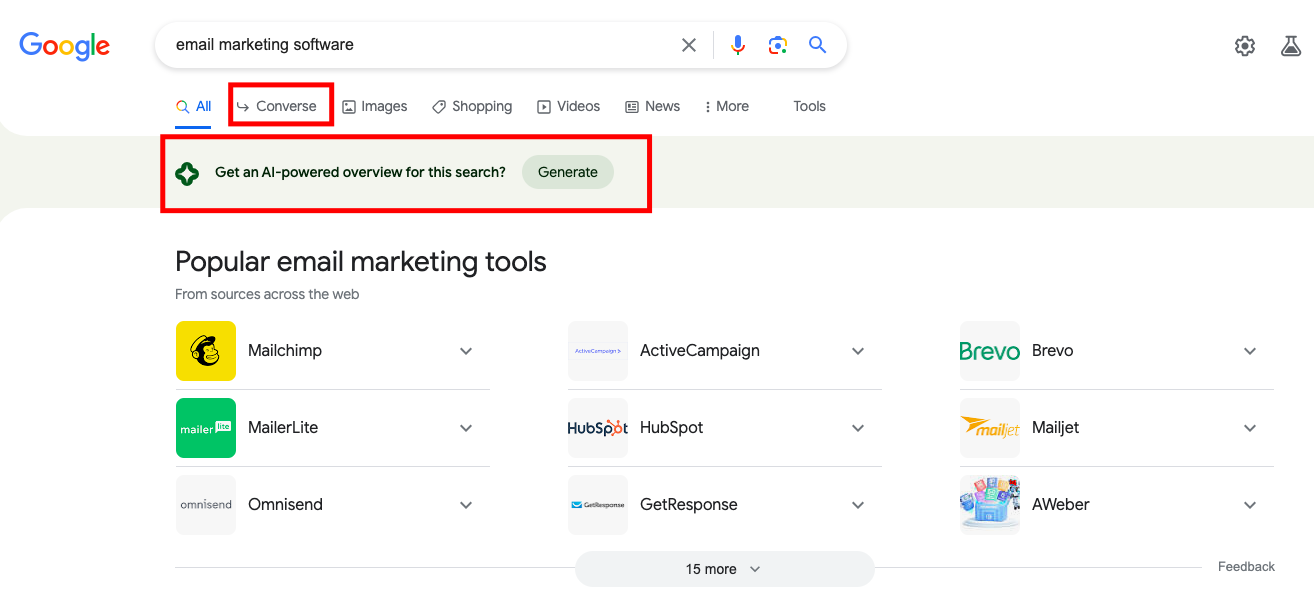The width and height of the screenshot is (1314, 615).
Task: Show 15 more email tools
Action: (x=724, y=569)
